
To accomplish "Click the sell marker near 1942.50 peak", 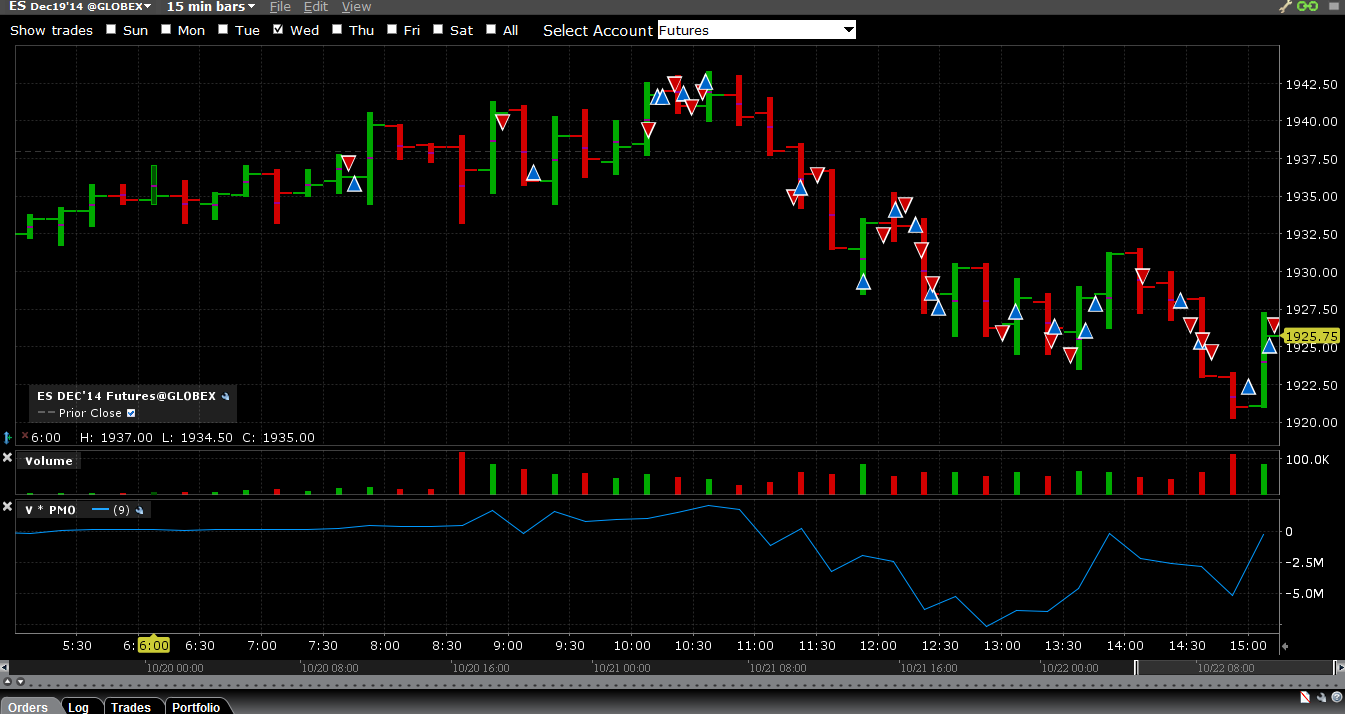I will coord(675,84).
